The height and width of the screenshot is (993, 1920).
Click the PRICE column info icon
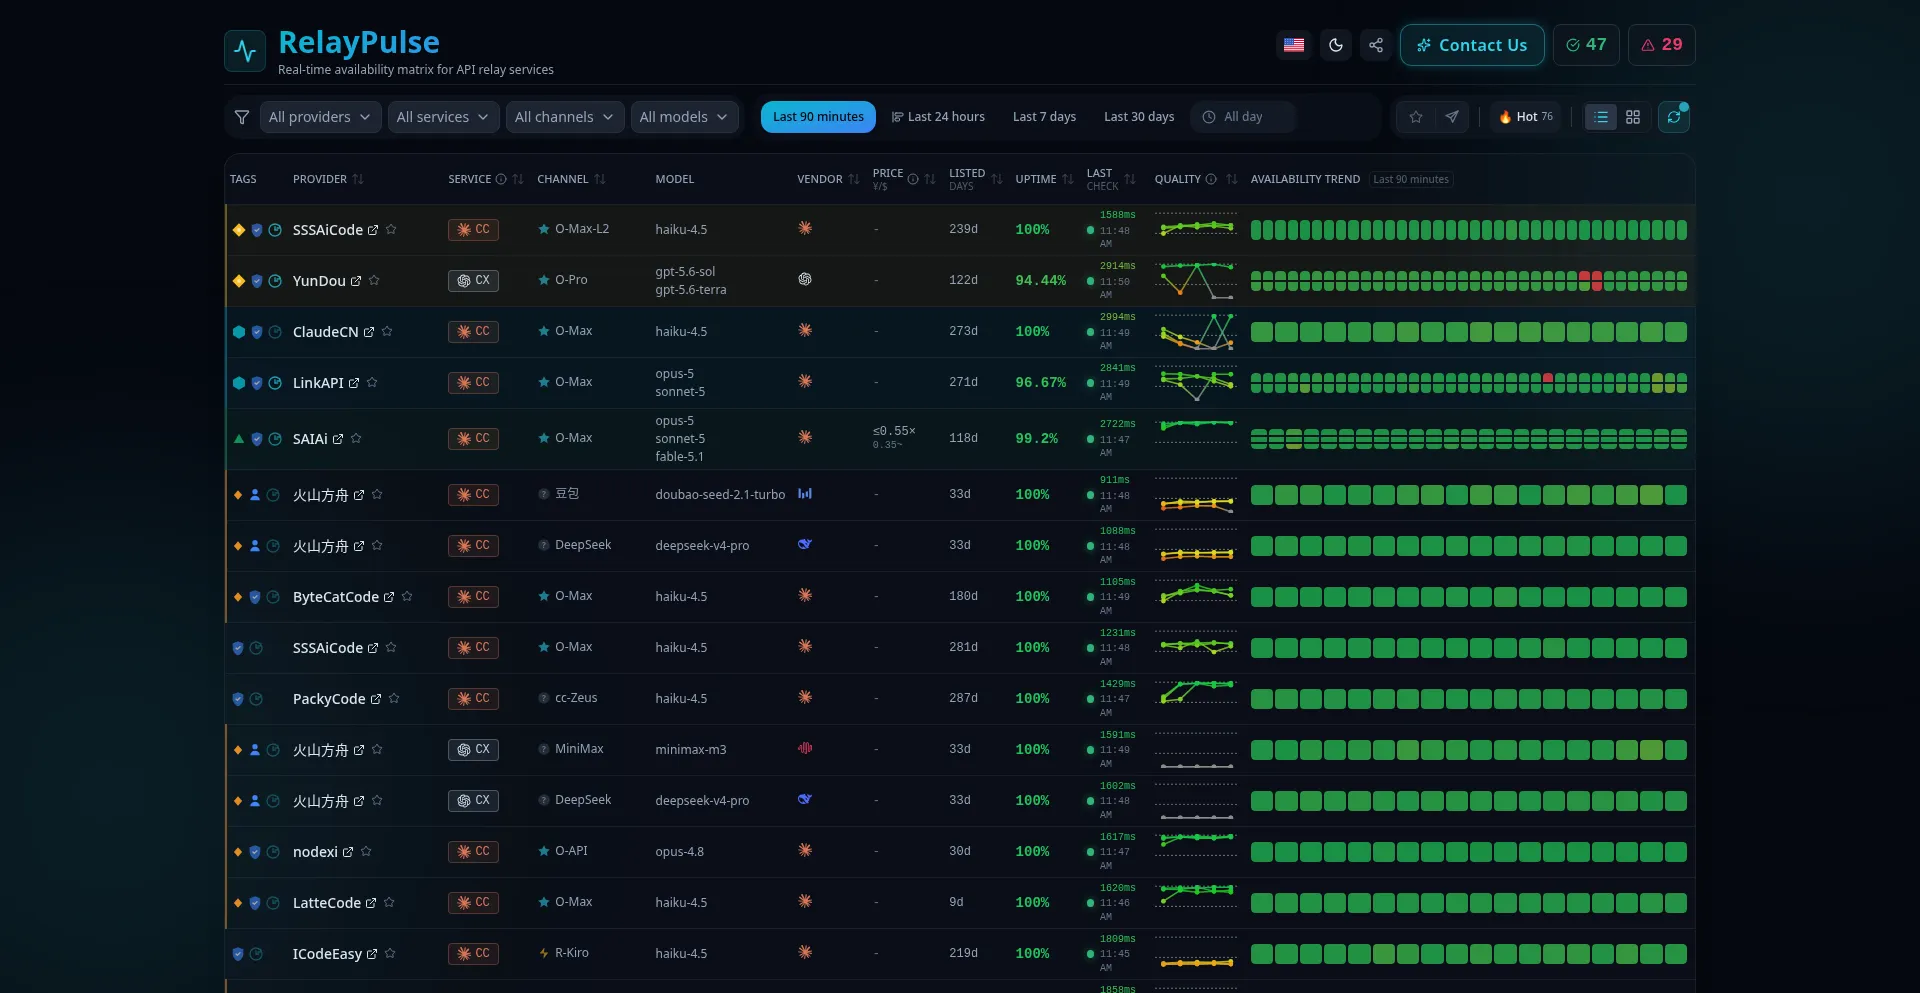(913, 179)
